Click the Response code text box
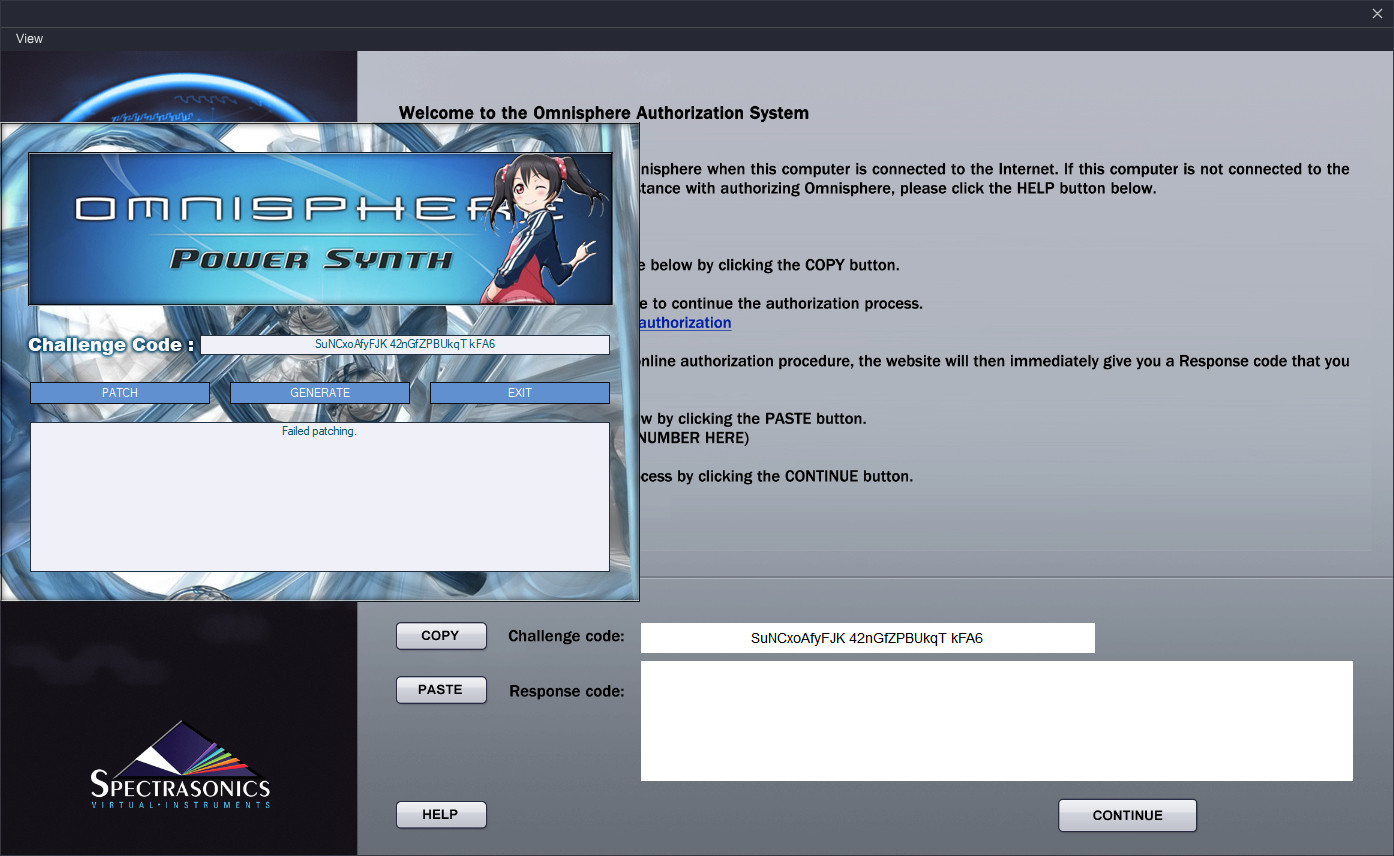Image resolution: width=1394 pixels, height=856 pixels. point(997,721)
